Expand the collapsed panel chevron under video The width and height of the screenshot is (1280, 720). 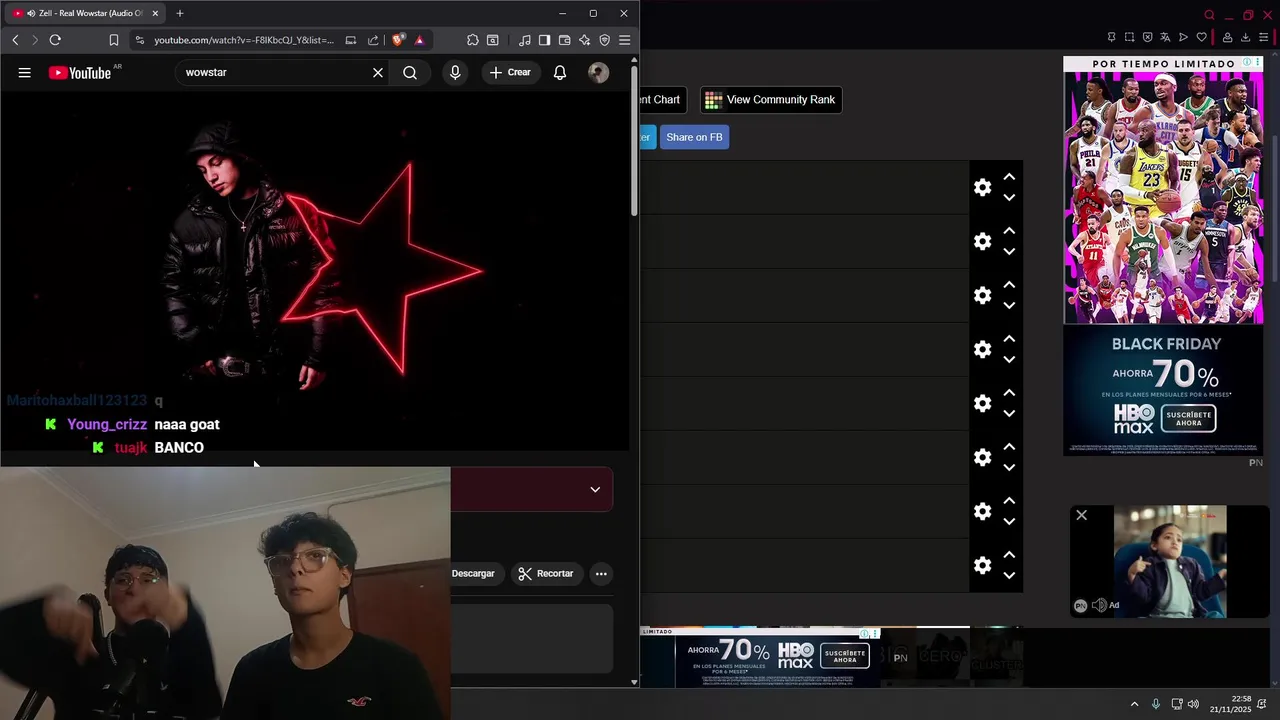tap(595, 489)
